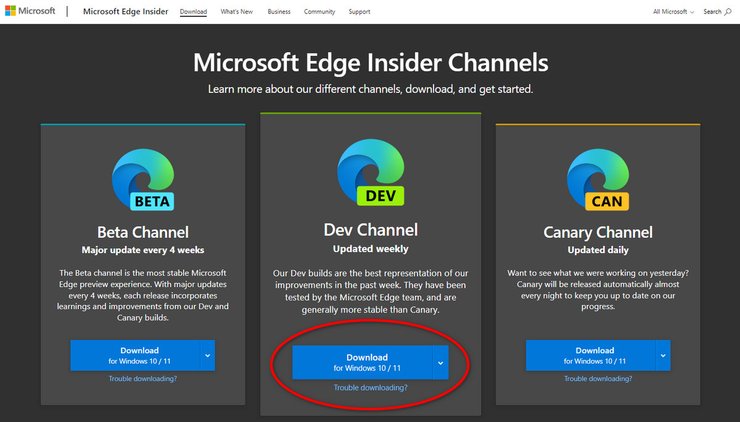
Task: Click the Beta Channel heading
Action: (x=143, y=232)
